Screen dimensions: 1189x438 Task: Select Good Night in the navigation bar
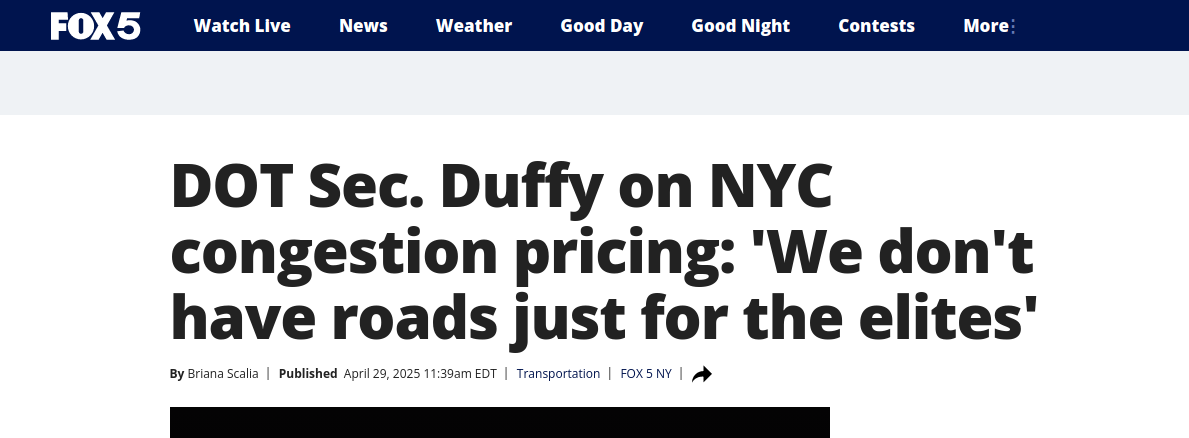pos(740,26)
